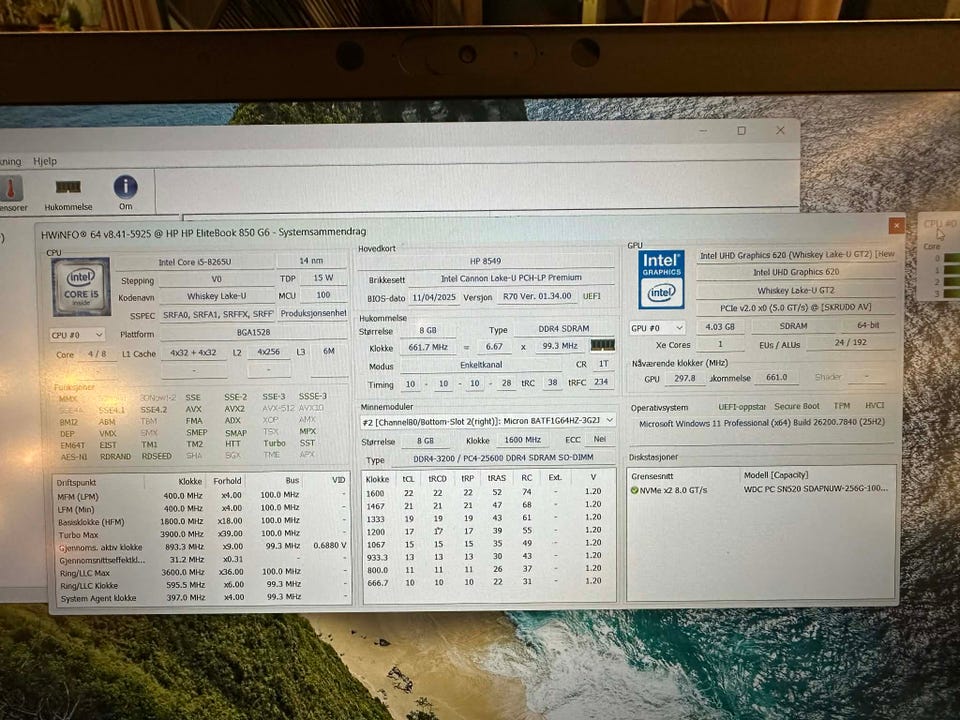The image size is (960, 720).
Task: Click the RDSEED feature flag
Action: tap(156, 457)
